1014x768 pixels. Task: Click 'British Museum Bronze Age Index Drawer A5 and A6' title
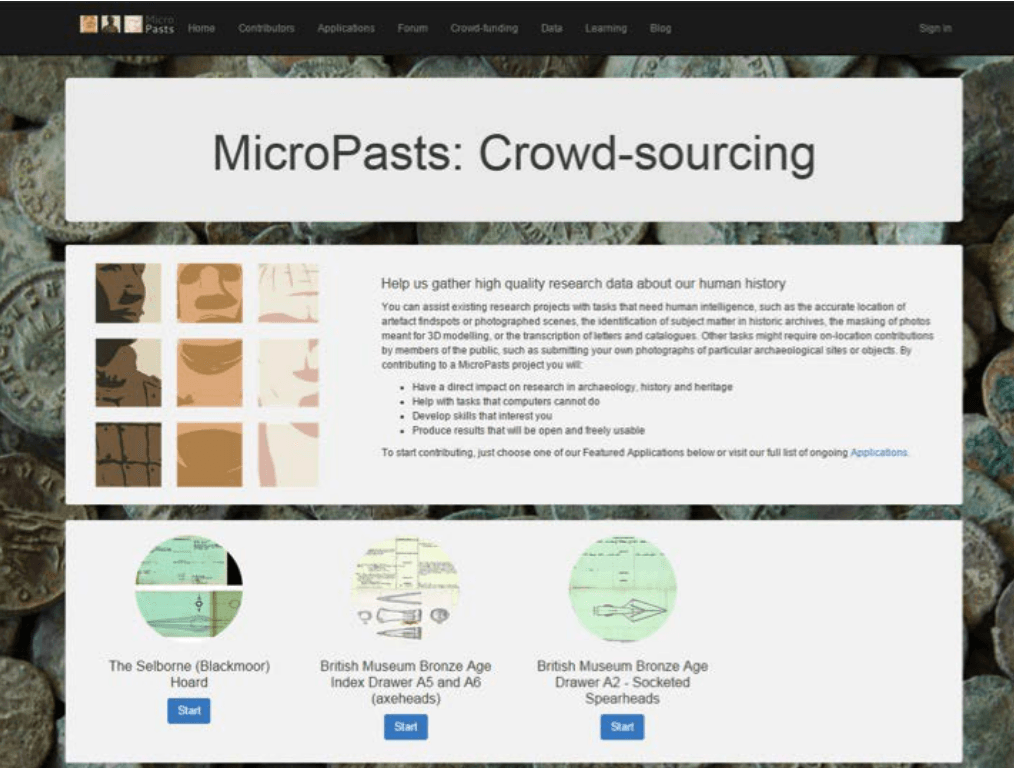405,682
